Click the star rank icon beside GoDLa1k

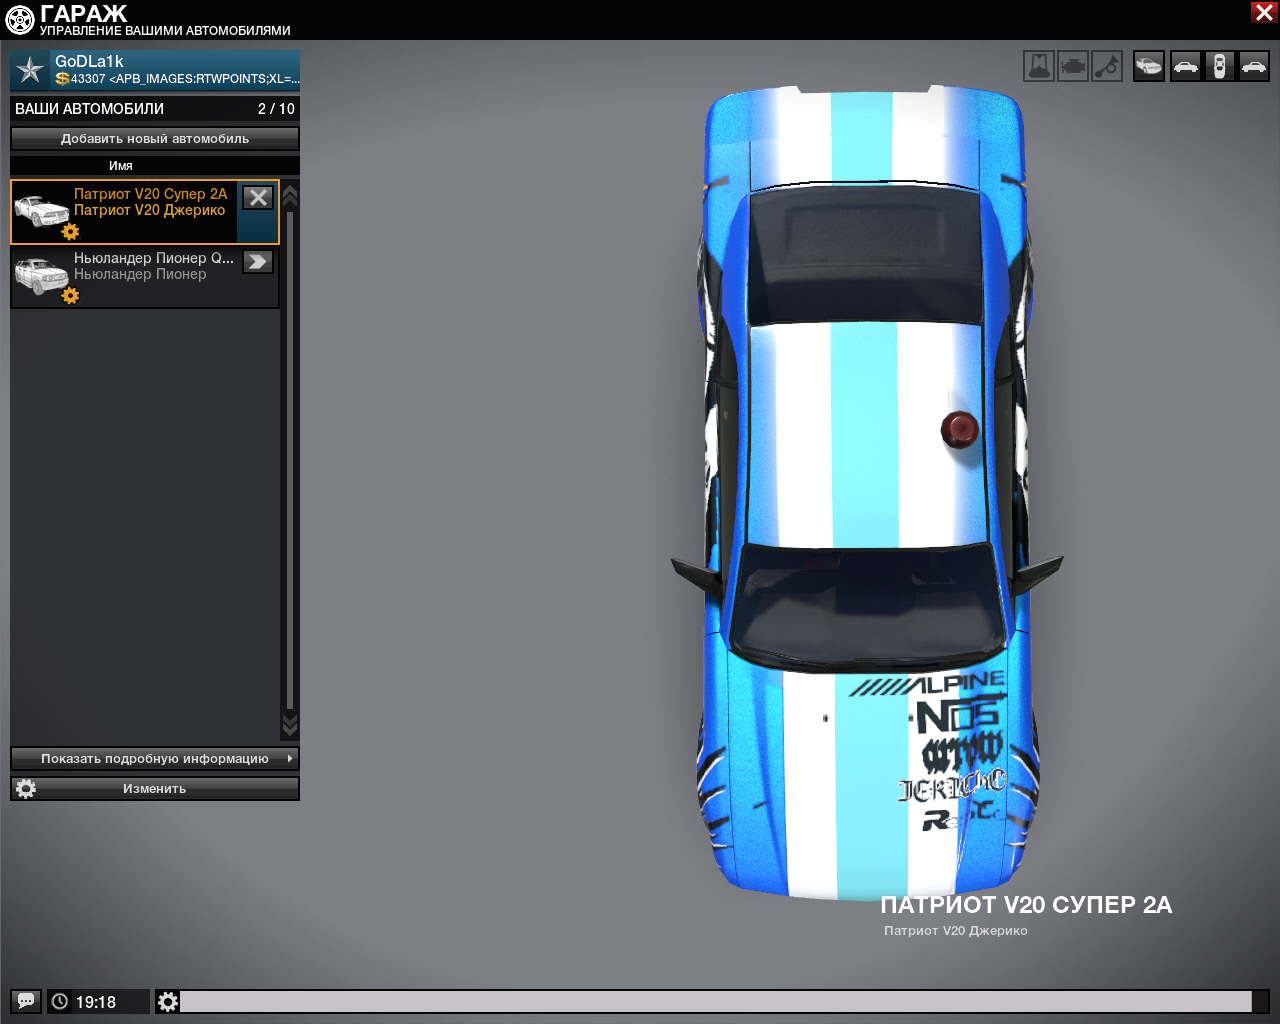click(31, 70)
